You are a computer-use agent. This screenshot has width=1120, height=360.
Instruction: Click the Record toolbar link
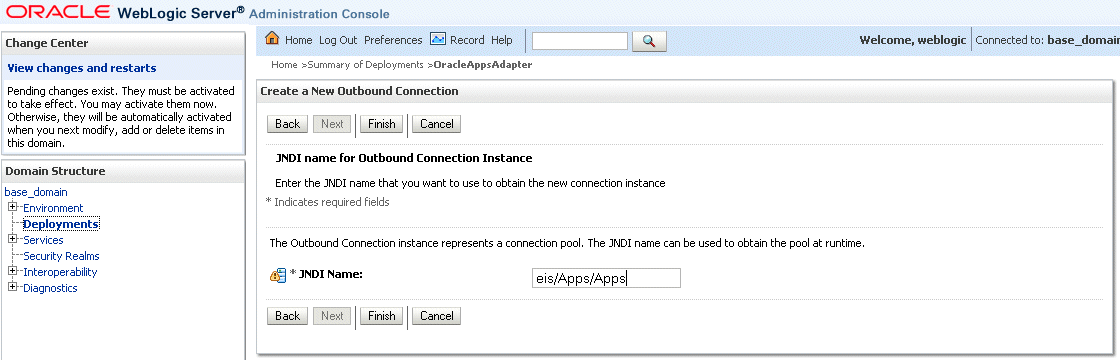click(467, 40)
